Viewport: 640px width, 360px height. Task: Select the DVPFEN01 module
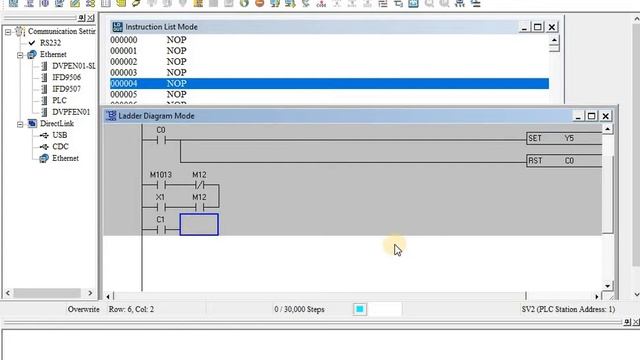71,112
